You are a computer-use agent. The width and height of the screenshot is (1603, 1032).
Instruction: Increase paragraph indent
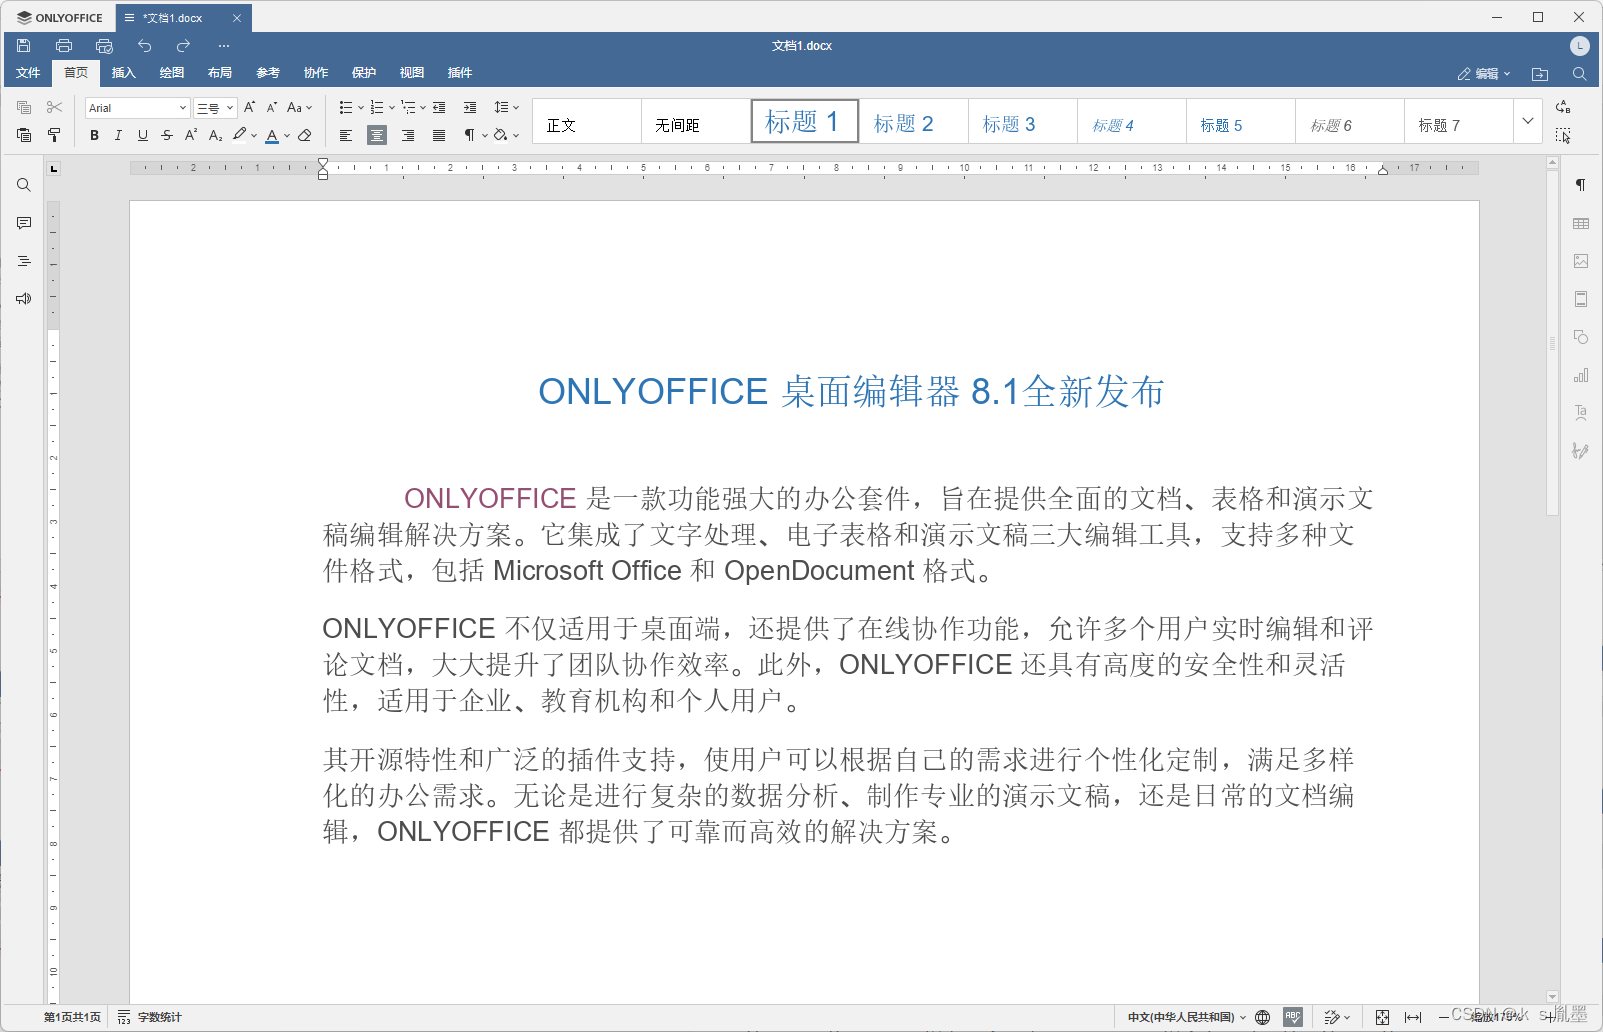[x=470, y=107]
